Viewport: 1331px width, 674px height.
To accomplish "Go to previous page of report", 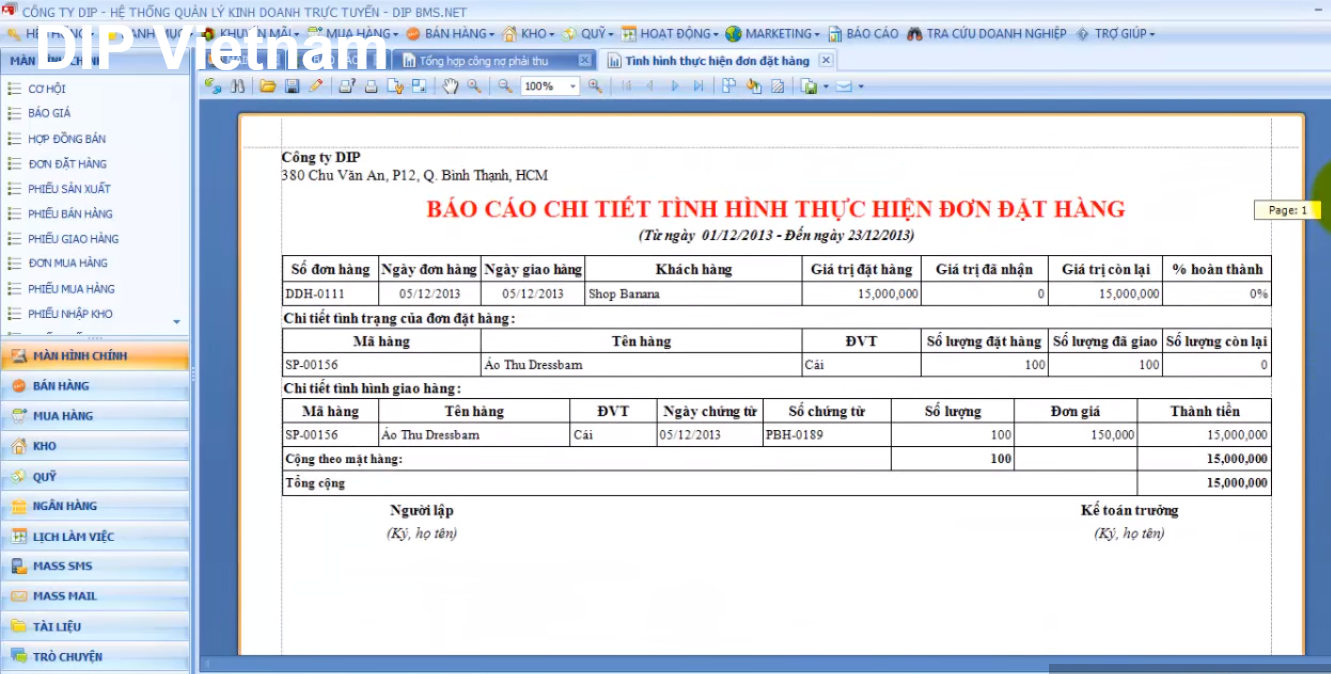I will coord(650,86).
